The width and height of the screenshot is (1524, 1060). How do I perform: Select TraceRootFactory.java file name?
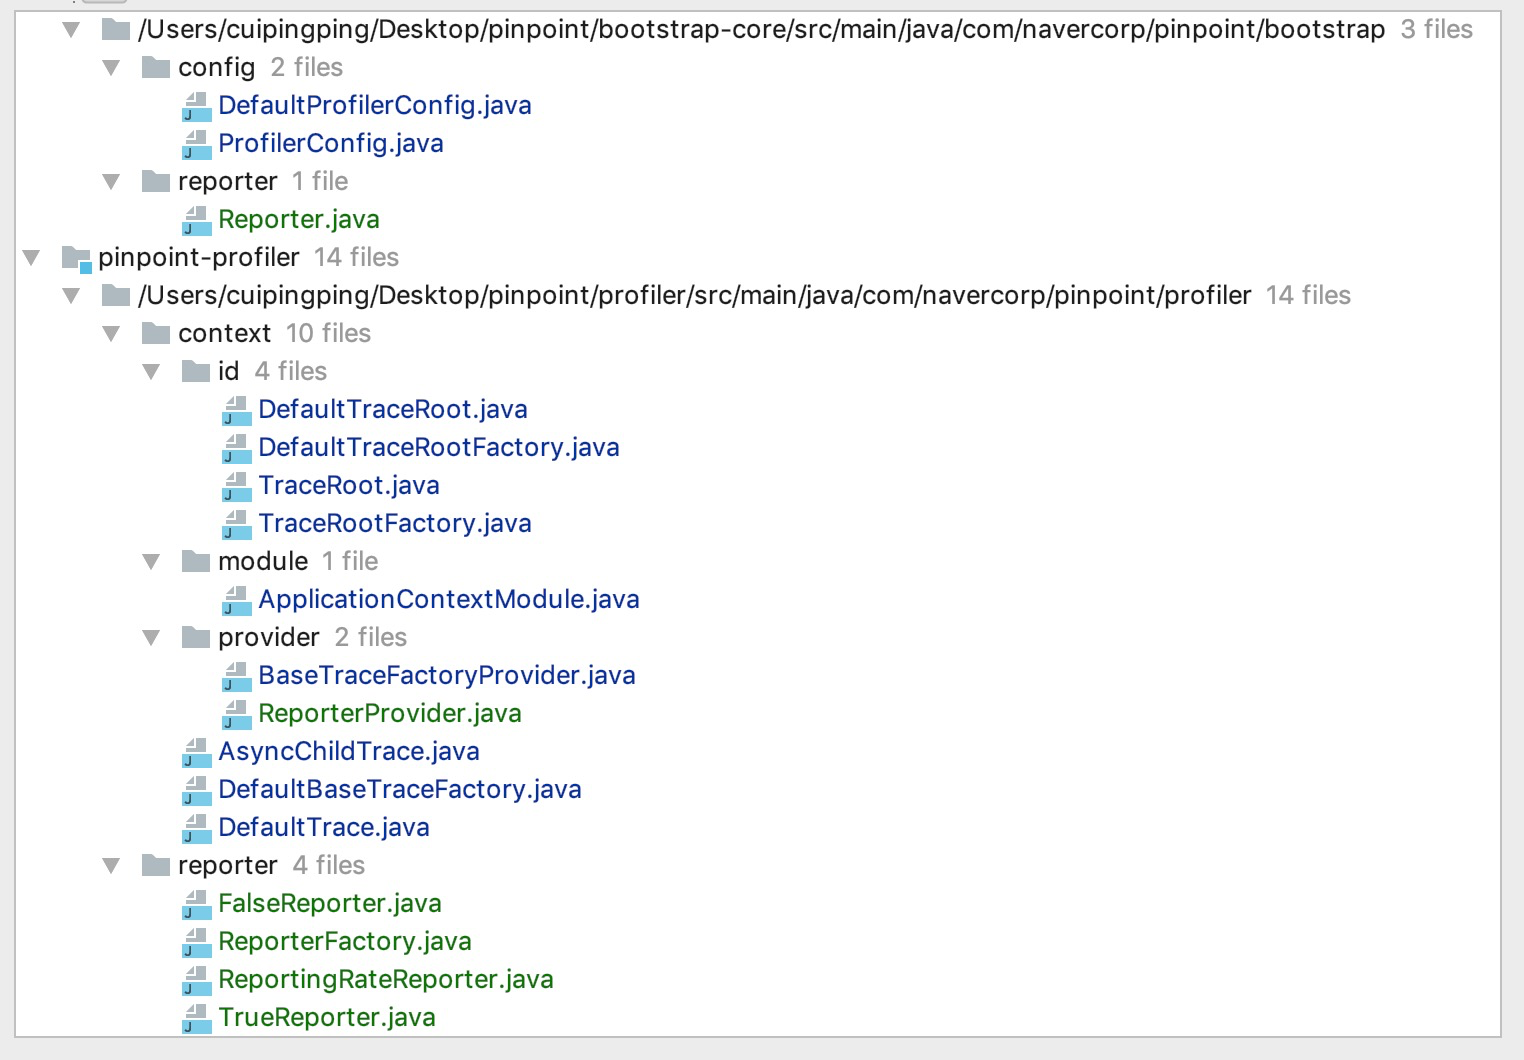tap(395, 523)
